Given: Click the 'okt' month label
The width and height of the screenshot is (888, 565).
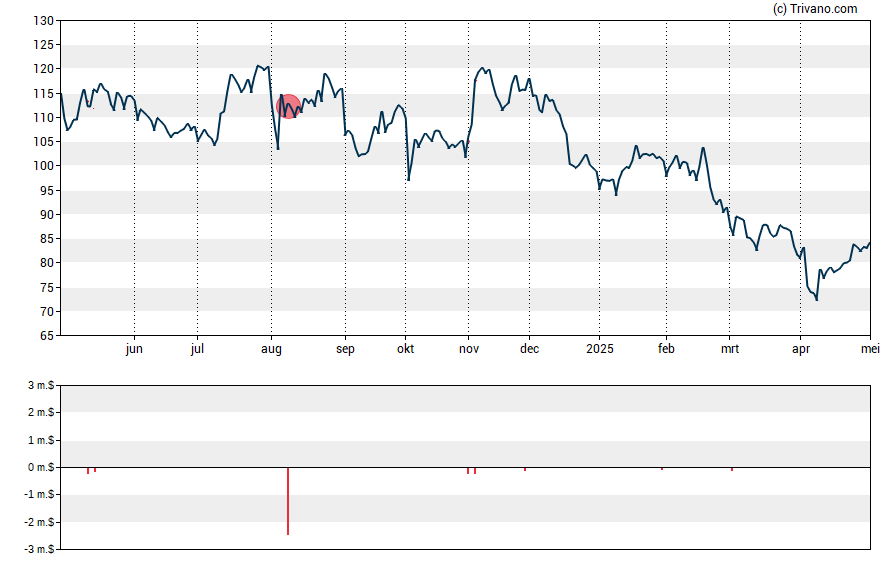Looking at the screenshot, I should click(405, 349).
